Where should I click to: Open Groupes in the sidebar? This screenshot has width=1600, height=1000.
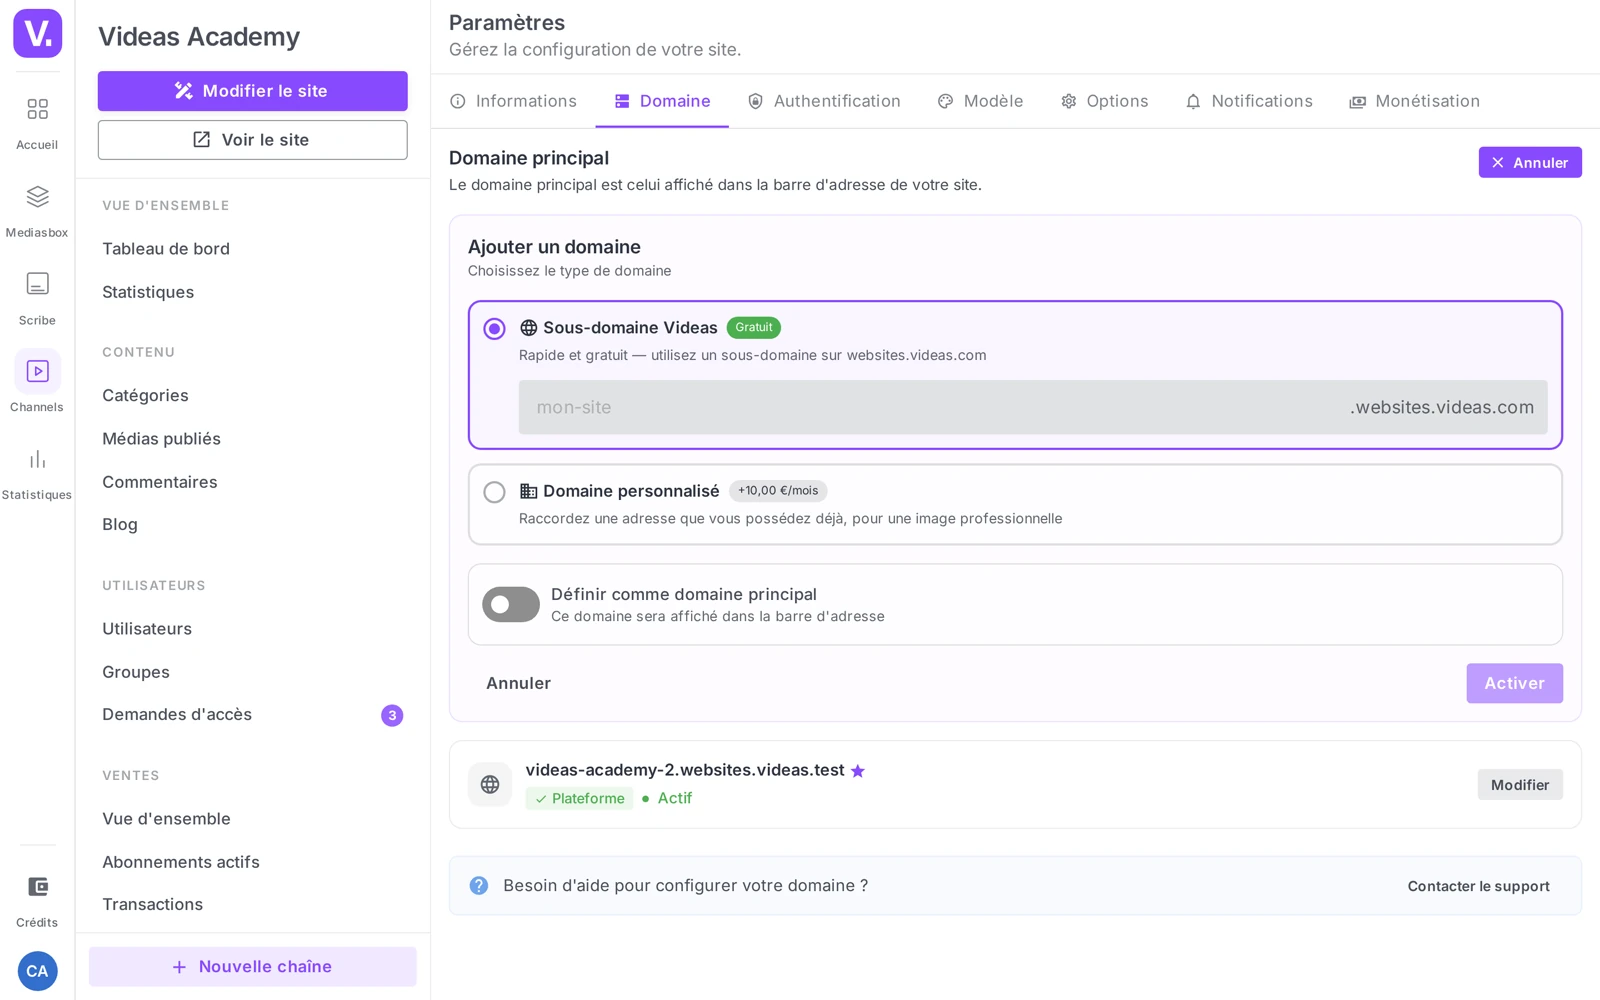(136, 672)
